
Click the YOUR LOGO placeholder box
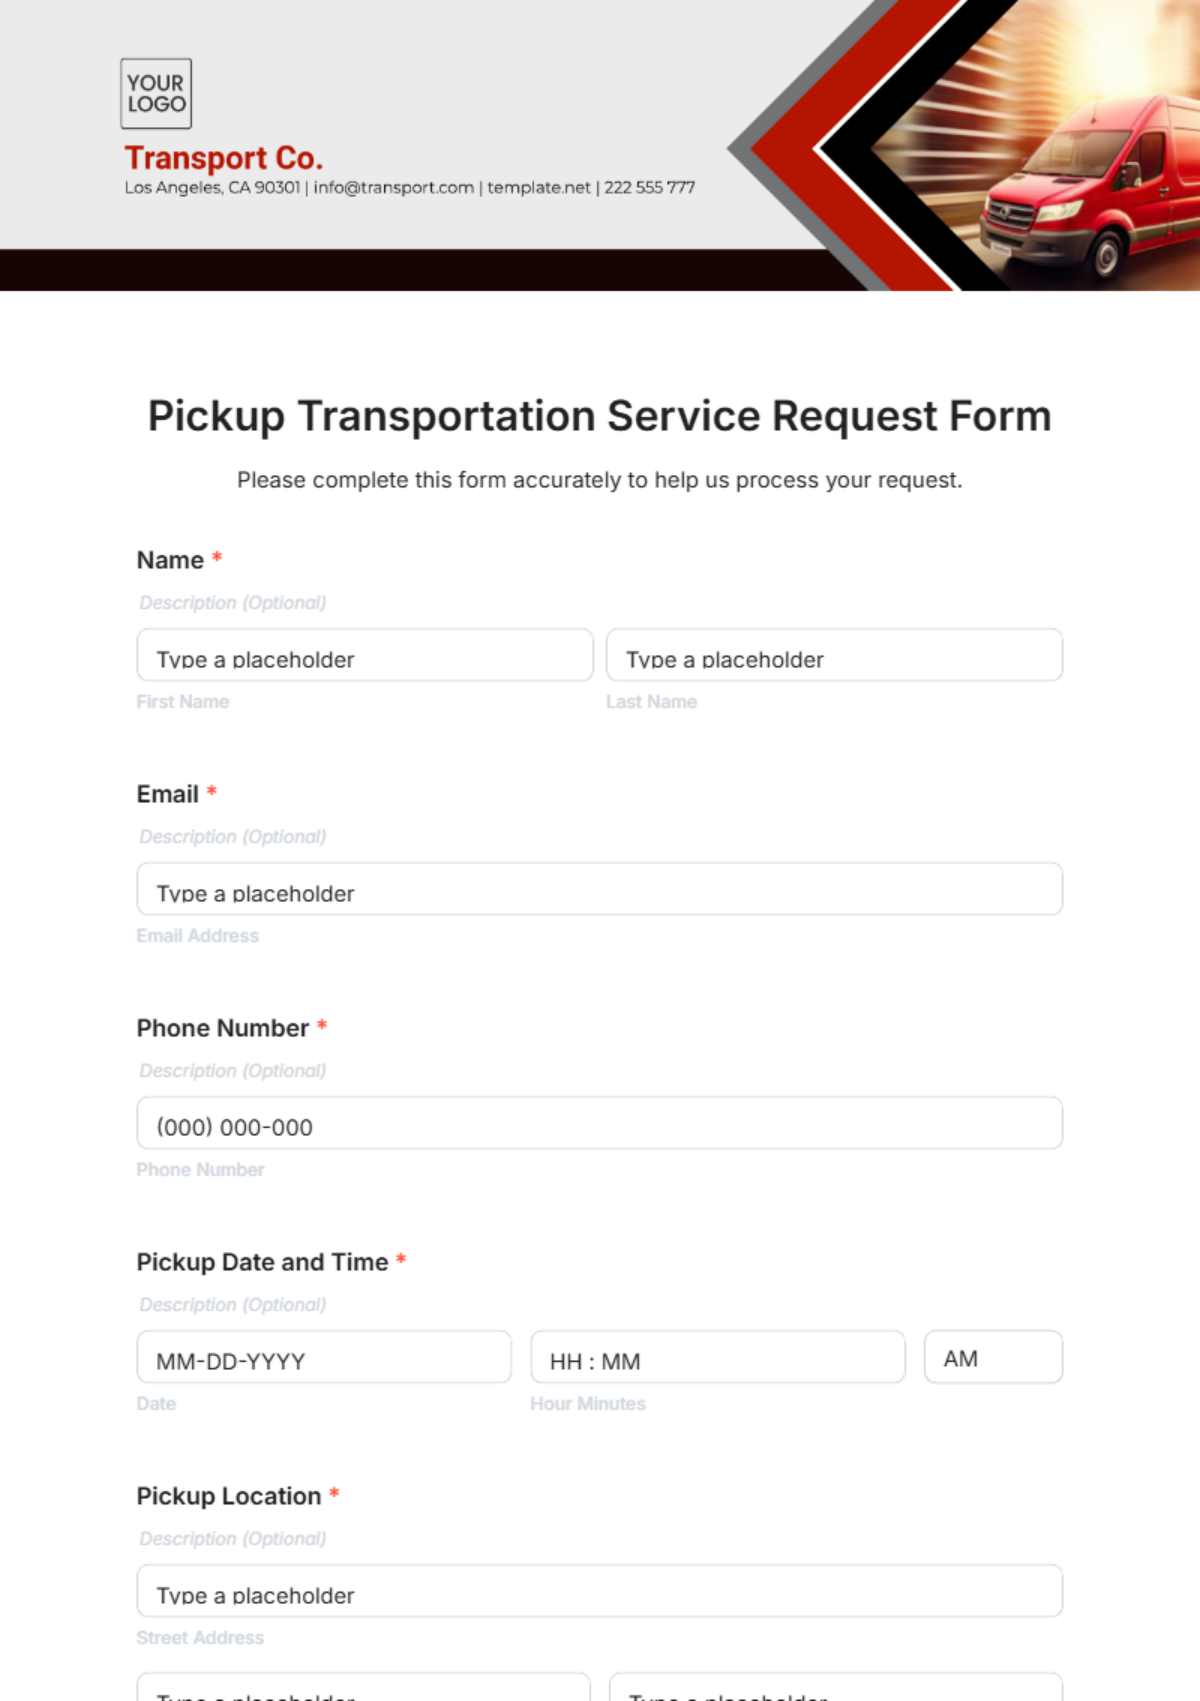[x=156, y=94]
